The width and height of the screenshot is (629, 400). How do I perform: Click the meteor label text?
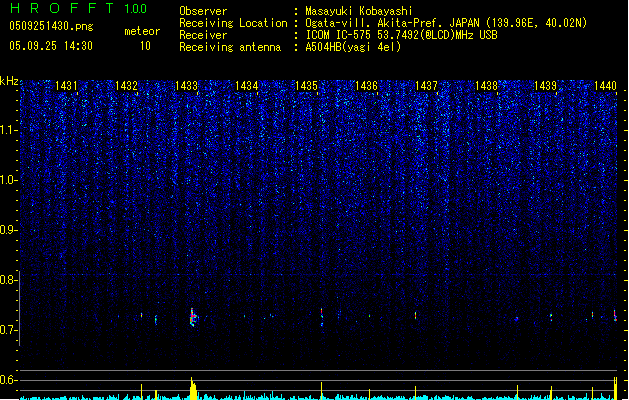click(x=142, y=31)
